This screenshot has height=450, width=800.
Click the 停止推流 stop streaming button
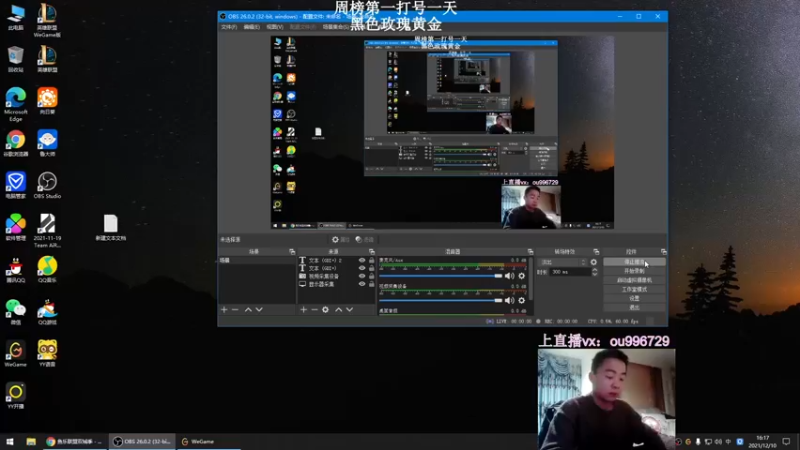pyautogui.click(x=634, y=262)
